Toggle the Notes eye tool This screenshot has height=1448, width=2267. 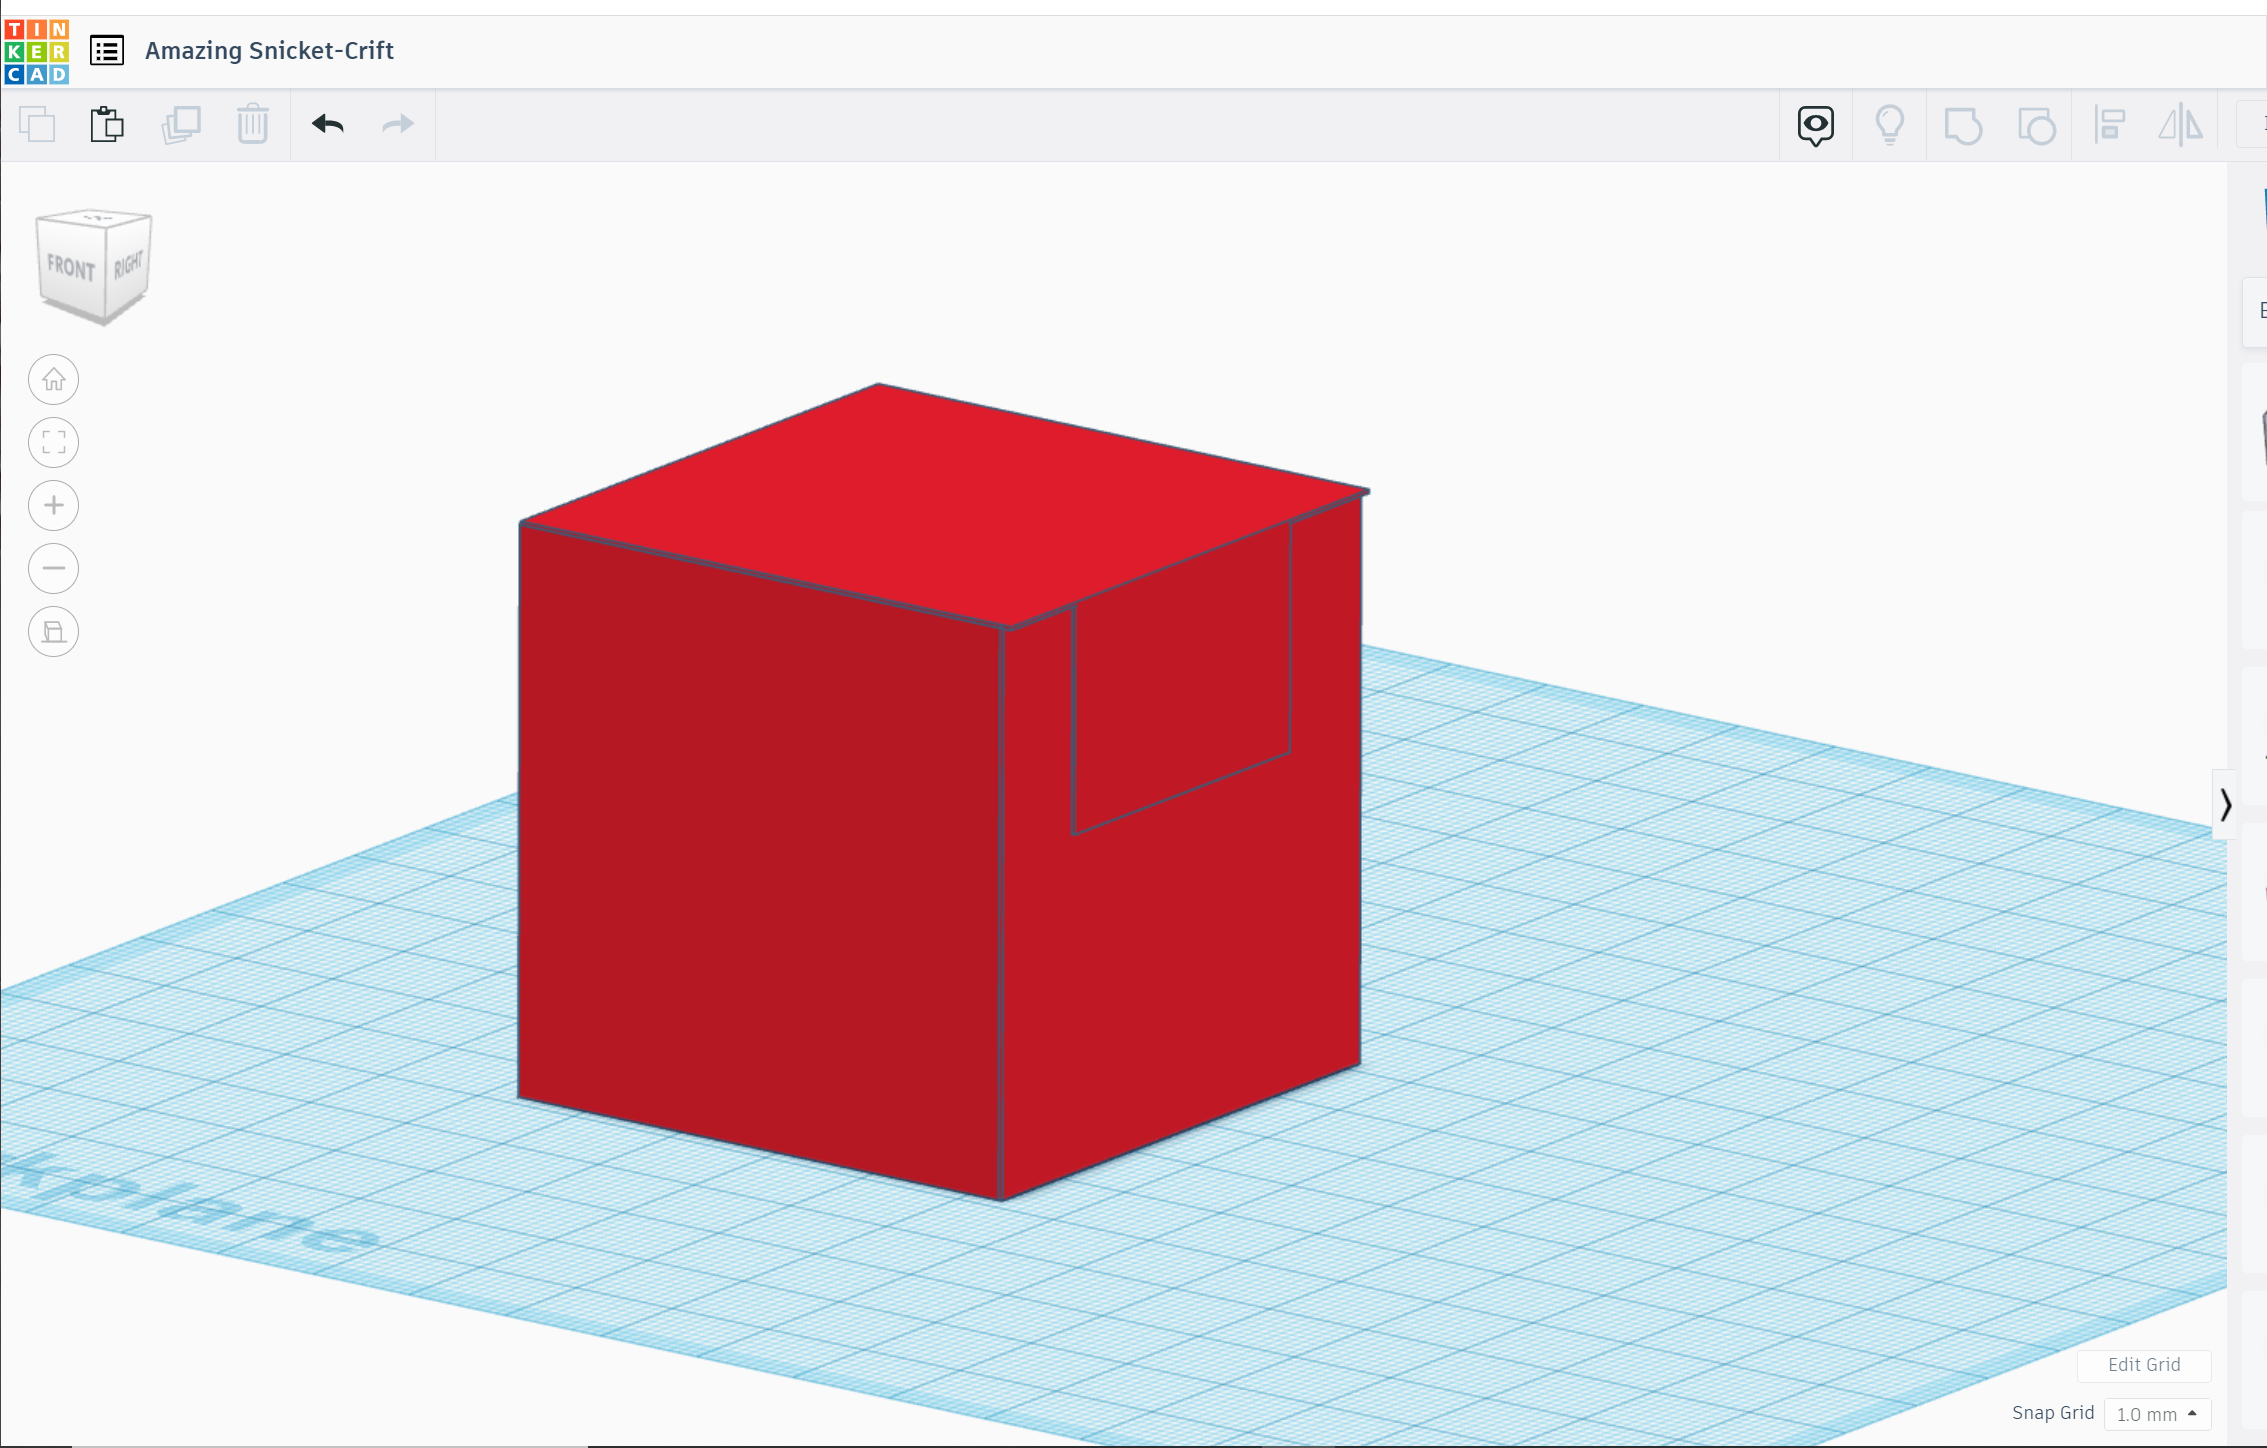click(x=1815, y=124)
